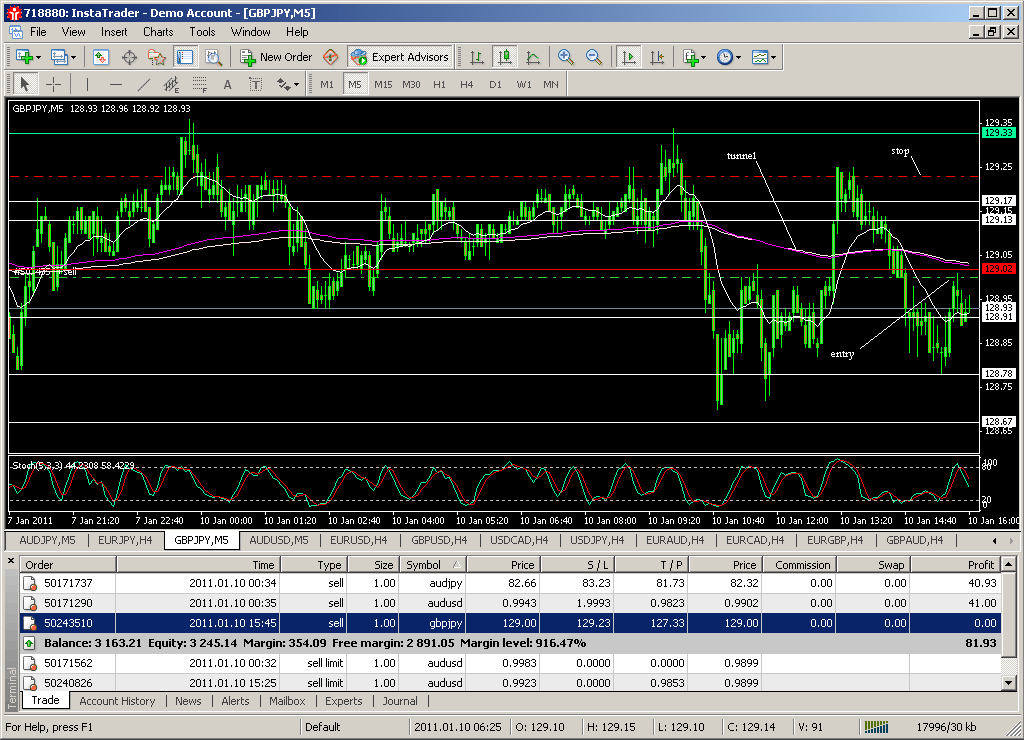Viewport: 1025px width, 740px height.
Task: Toggle the Terminal panel icon
Action: click(x=185, y=58)
